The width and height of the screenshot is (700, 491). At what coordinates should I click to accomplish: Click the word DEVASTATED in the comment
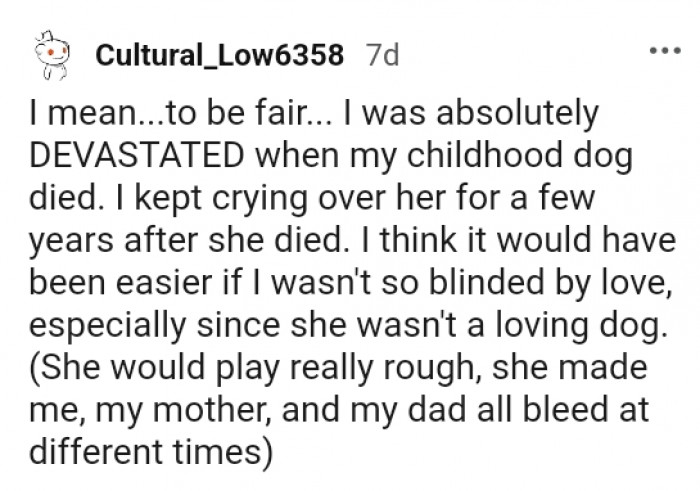click(x=138, y=156)
